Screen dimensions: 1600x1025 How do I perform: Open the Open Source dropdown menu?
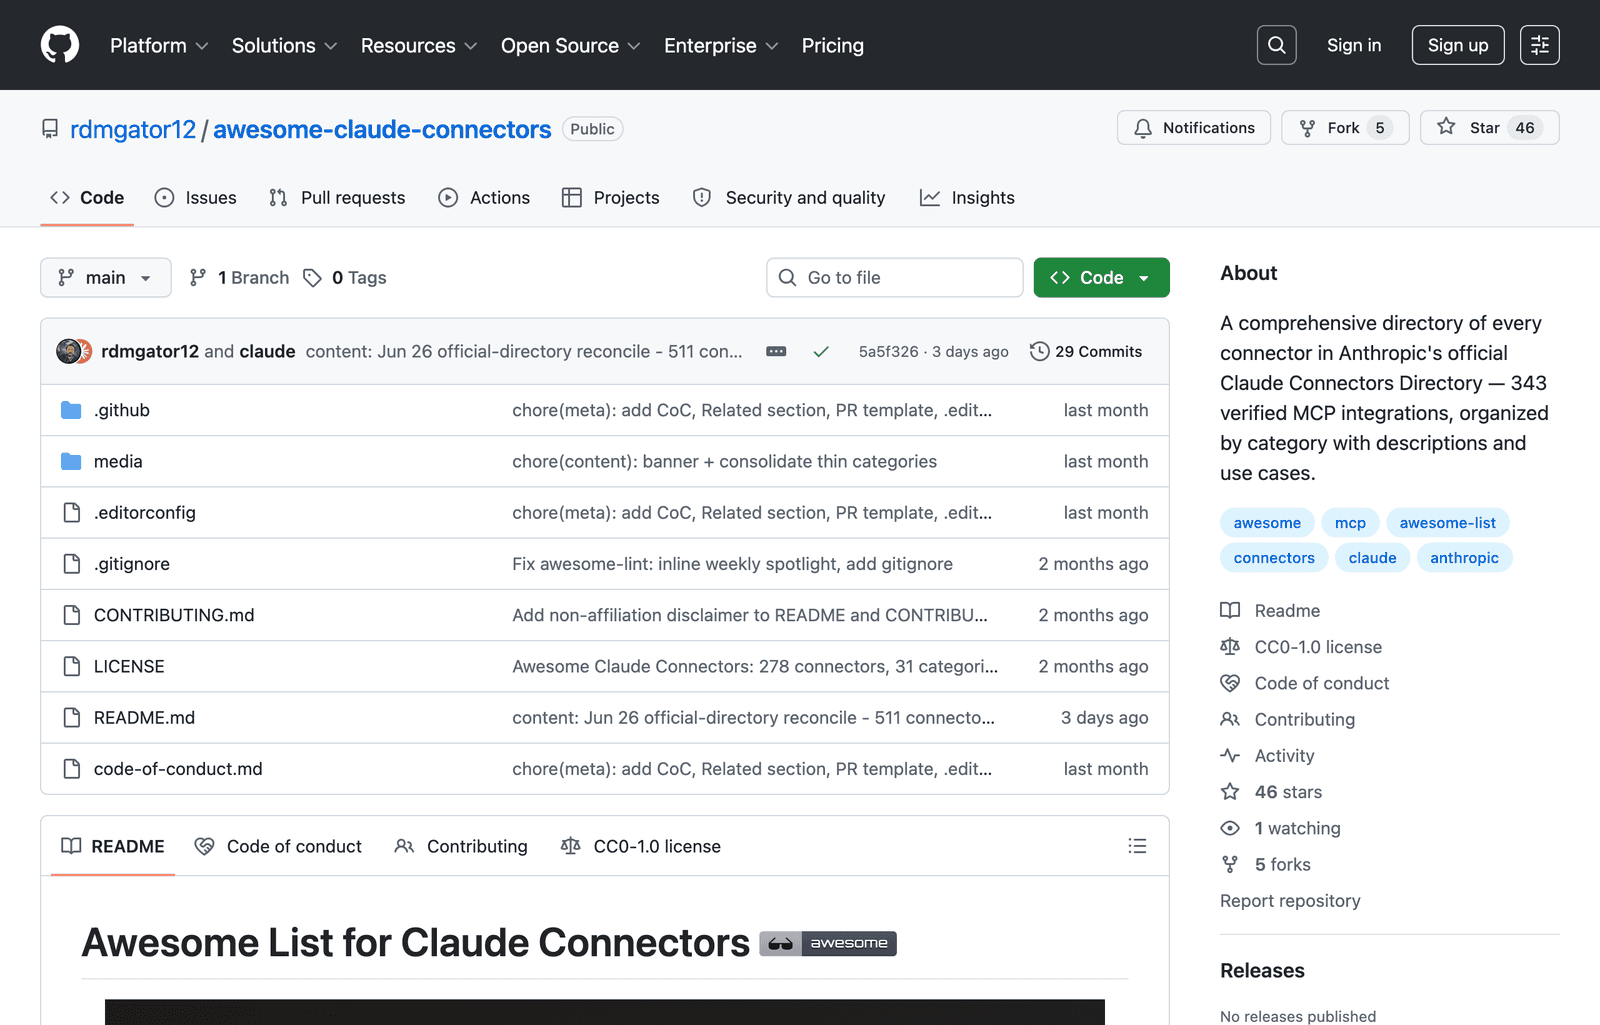coord(570,46)
